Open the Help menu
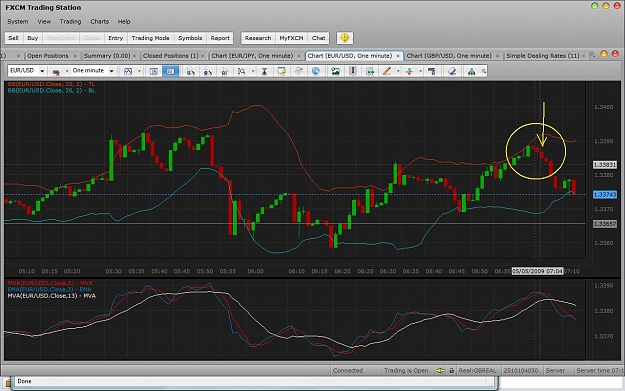This screenshot has height=391, width=625. pyautogui.click(x=124, y=22)
